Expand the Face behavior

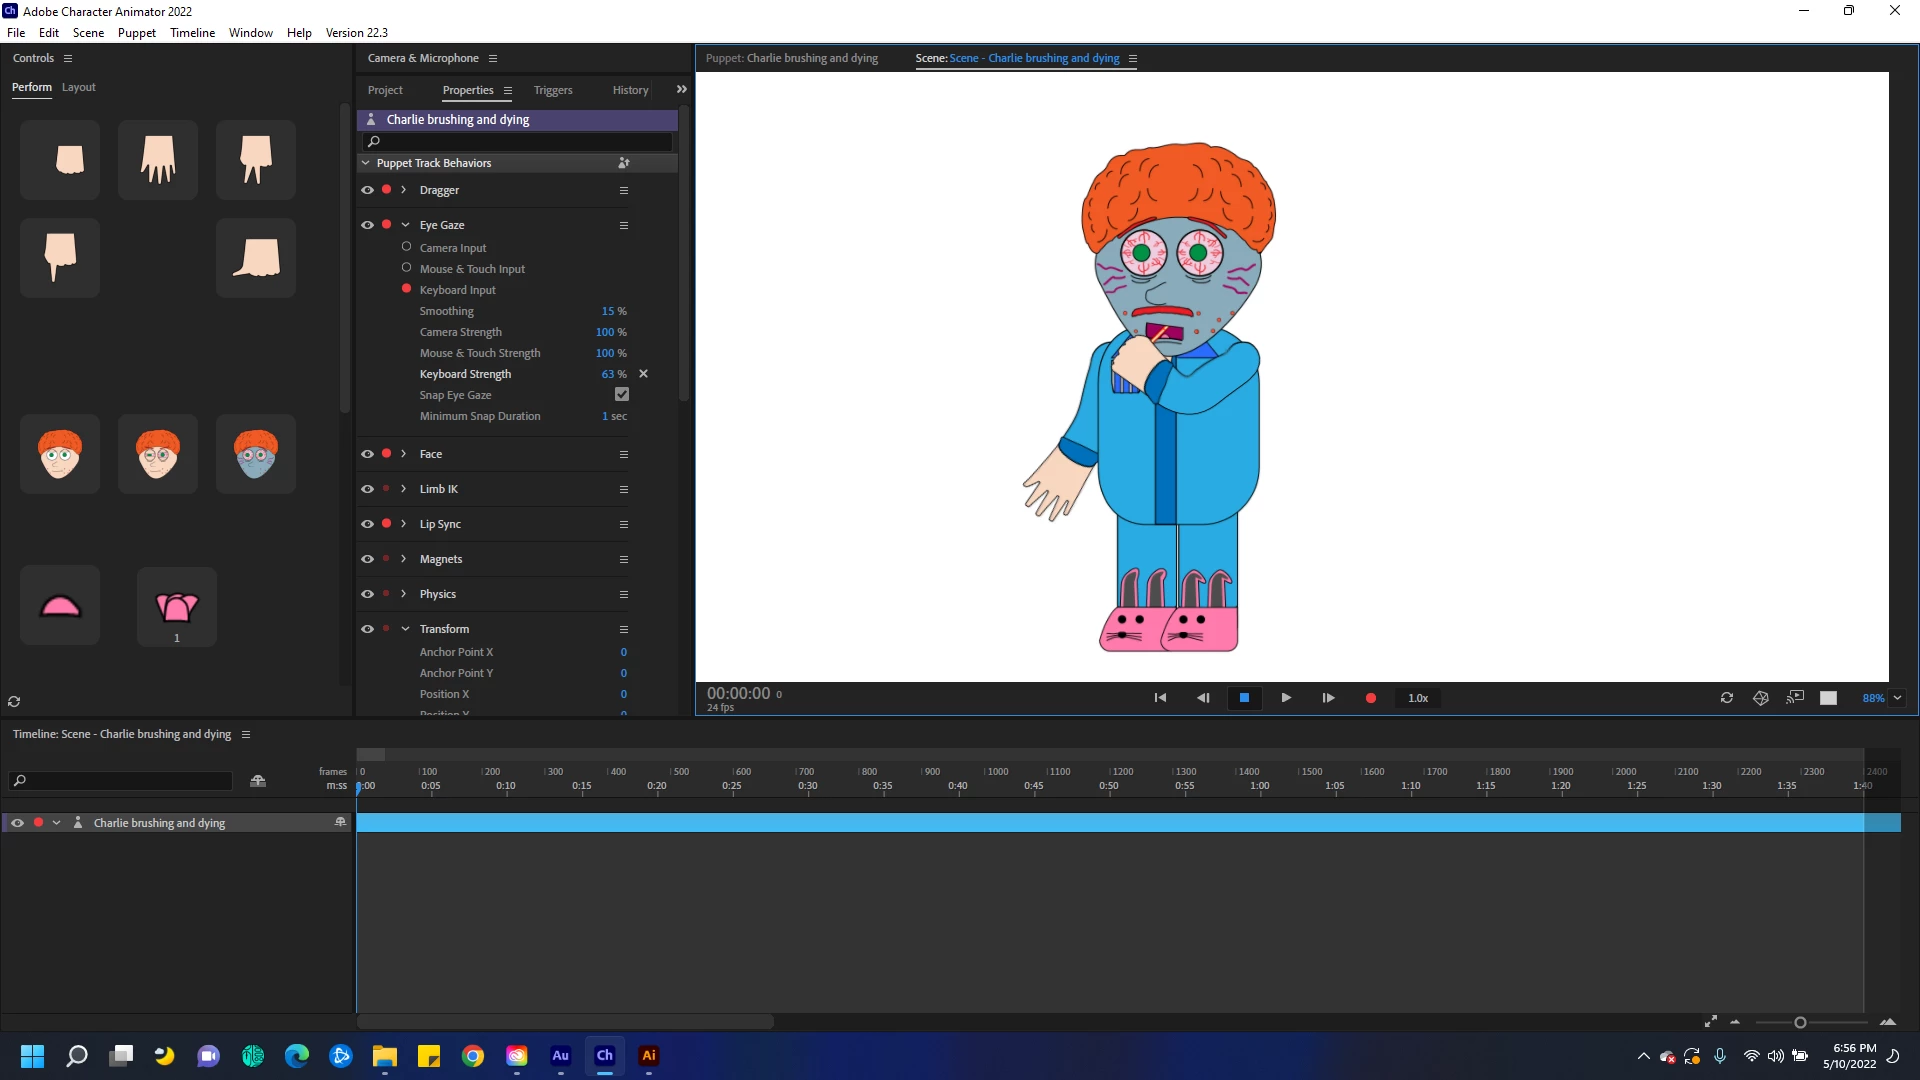coord(404,454)
